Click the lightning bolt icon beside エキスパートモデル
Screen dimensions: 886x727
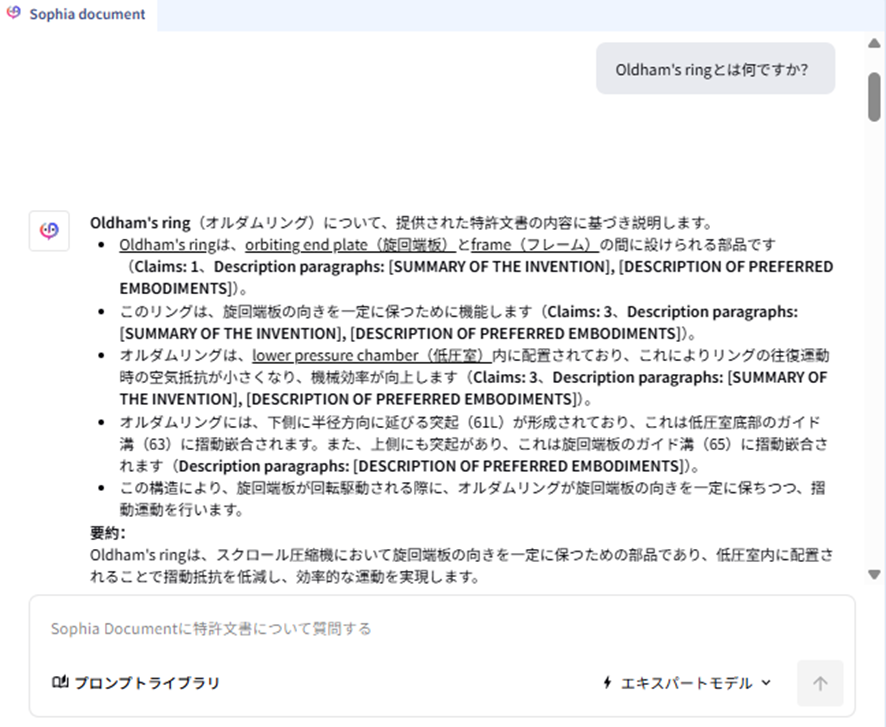607,683
